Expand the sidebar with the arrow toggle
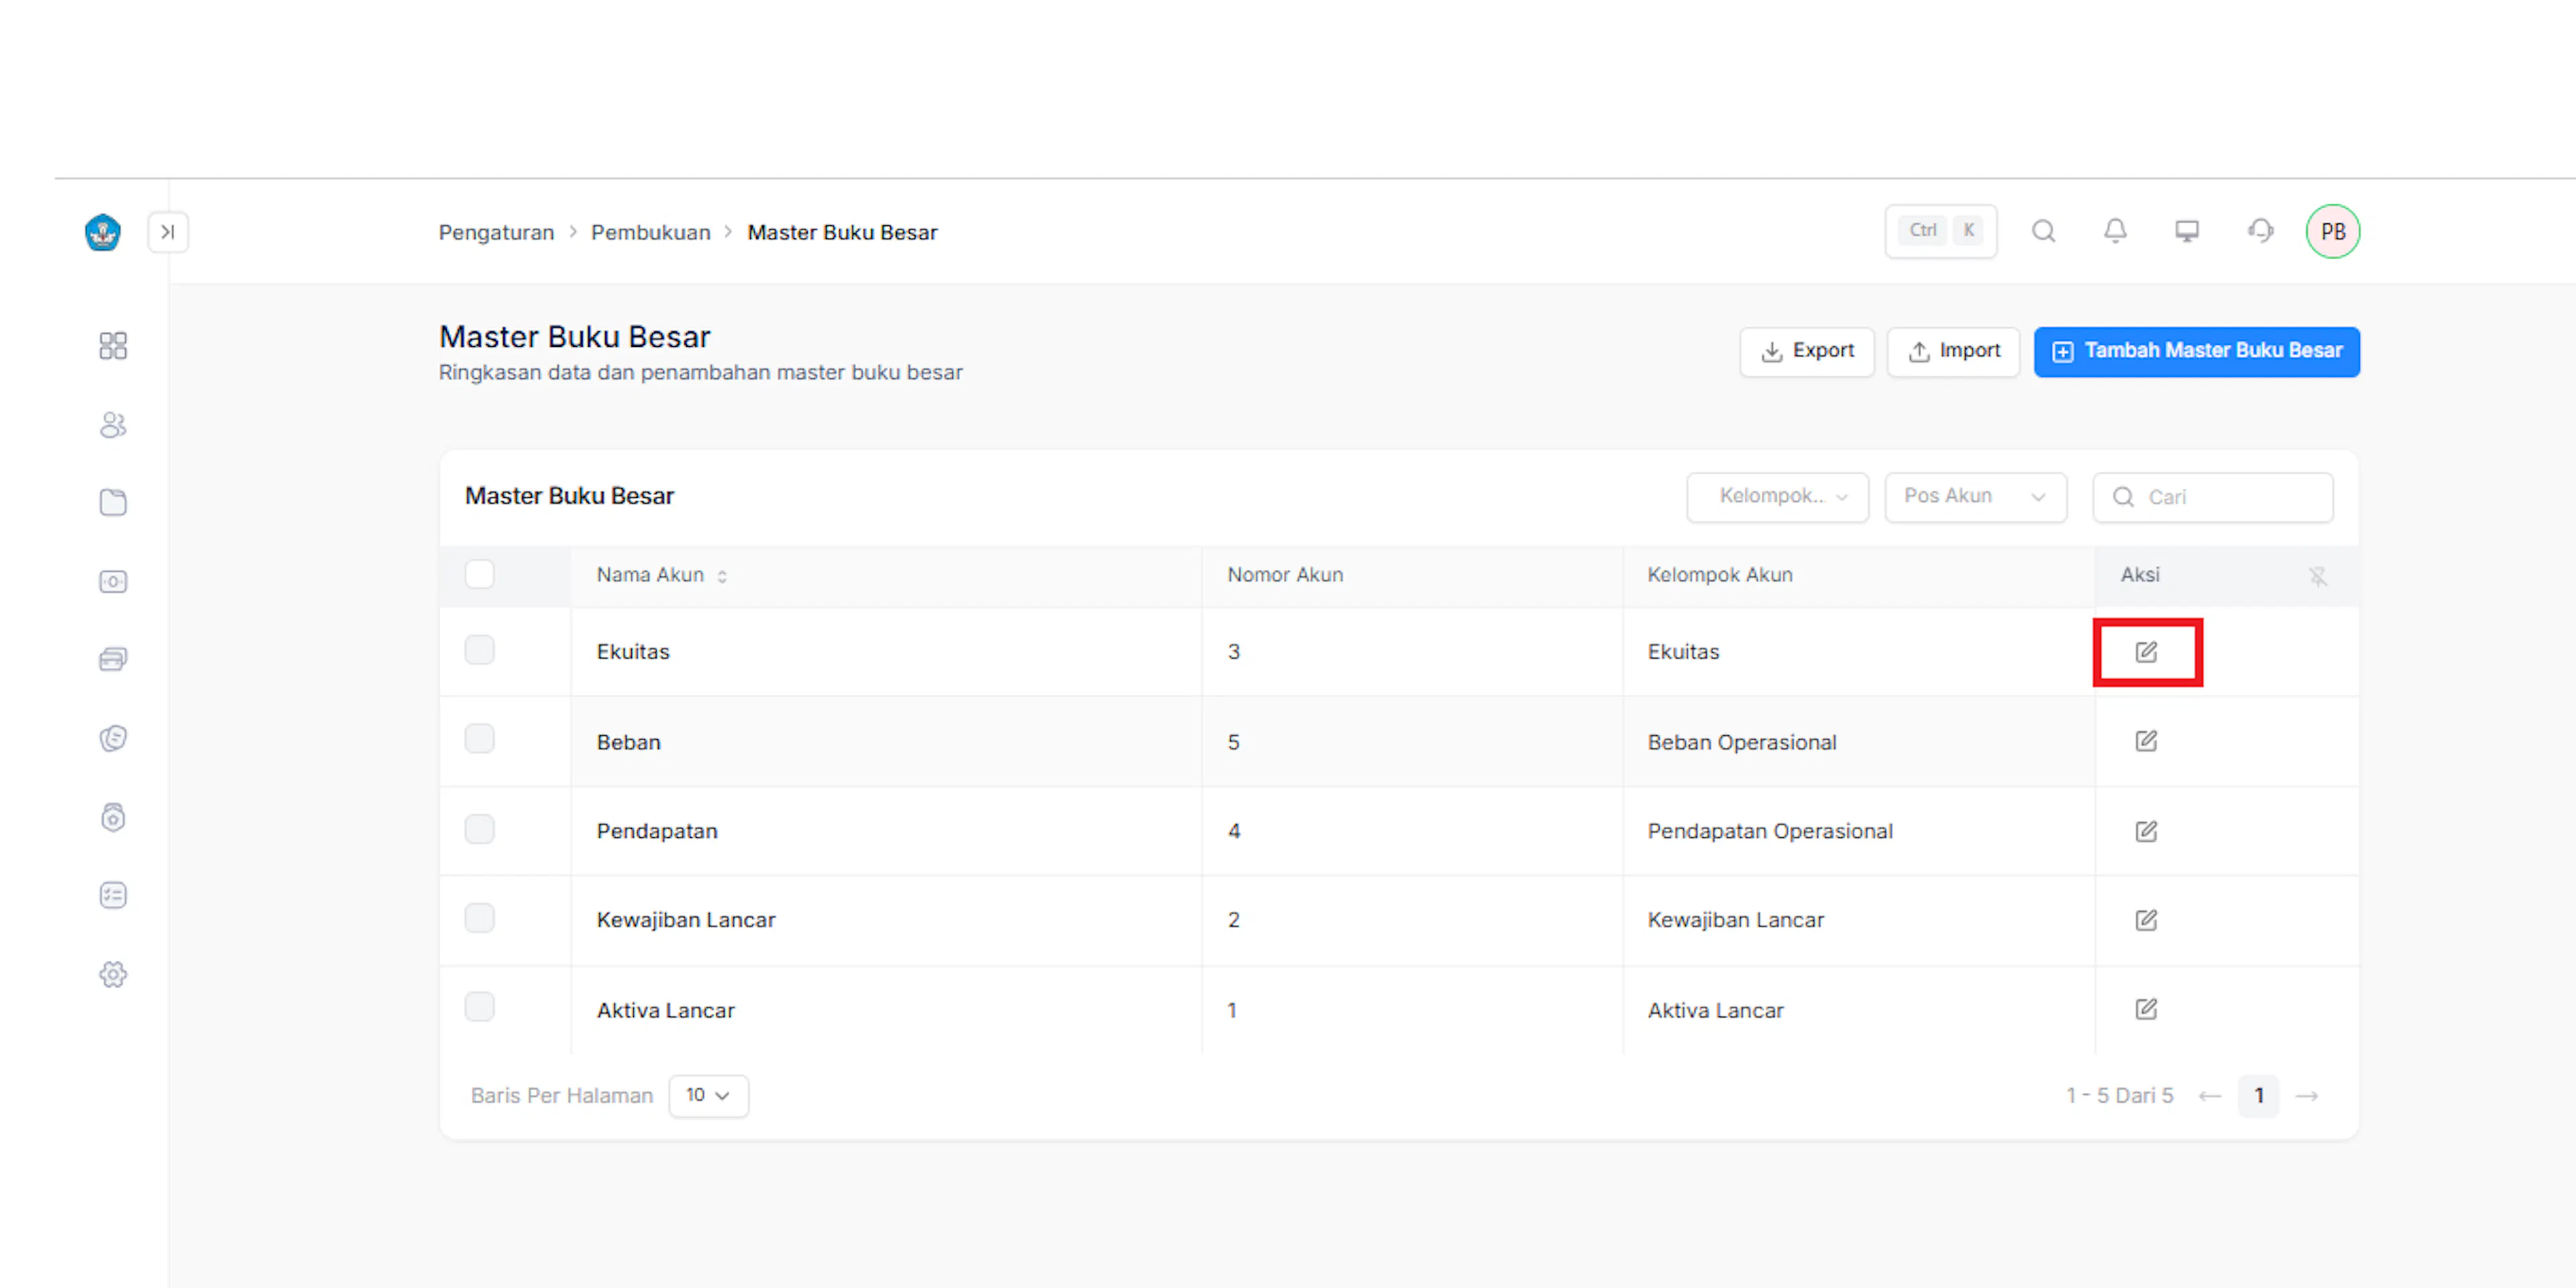2576x1288 pixels. (168, 232)
